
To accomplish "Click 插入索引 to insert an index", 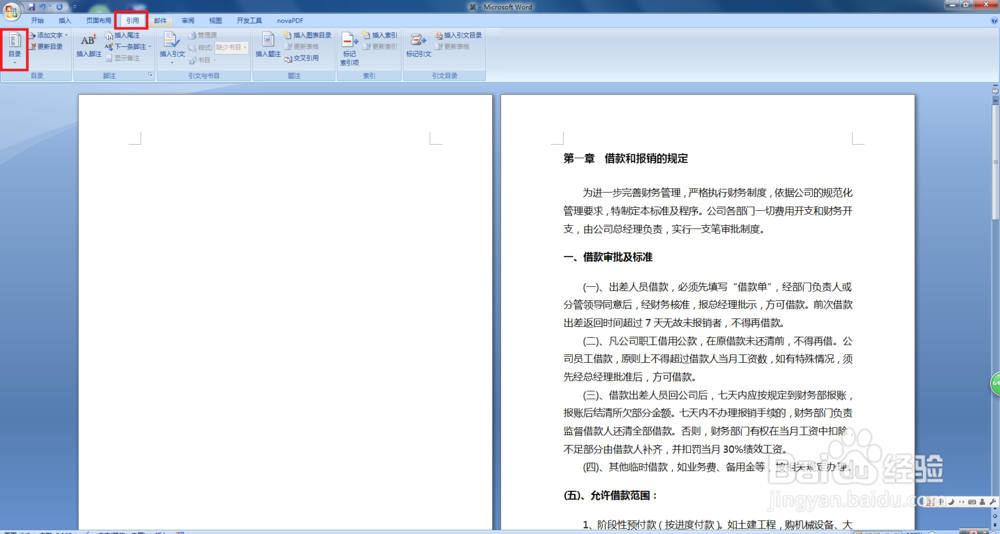I will [381, 35].
